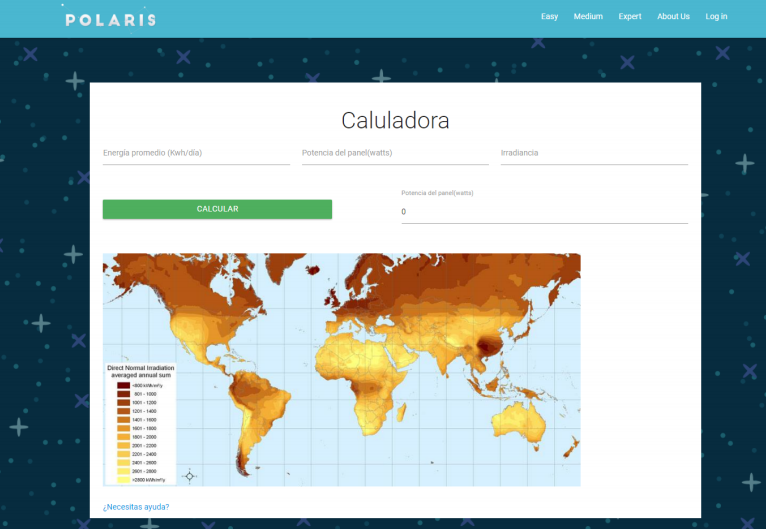This screenshot has height=529, width=766.
Task: Select Expert in the navigation bar
Action: click(630, 17)
